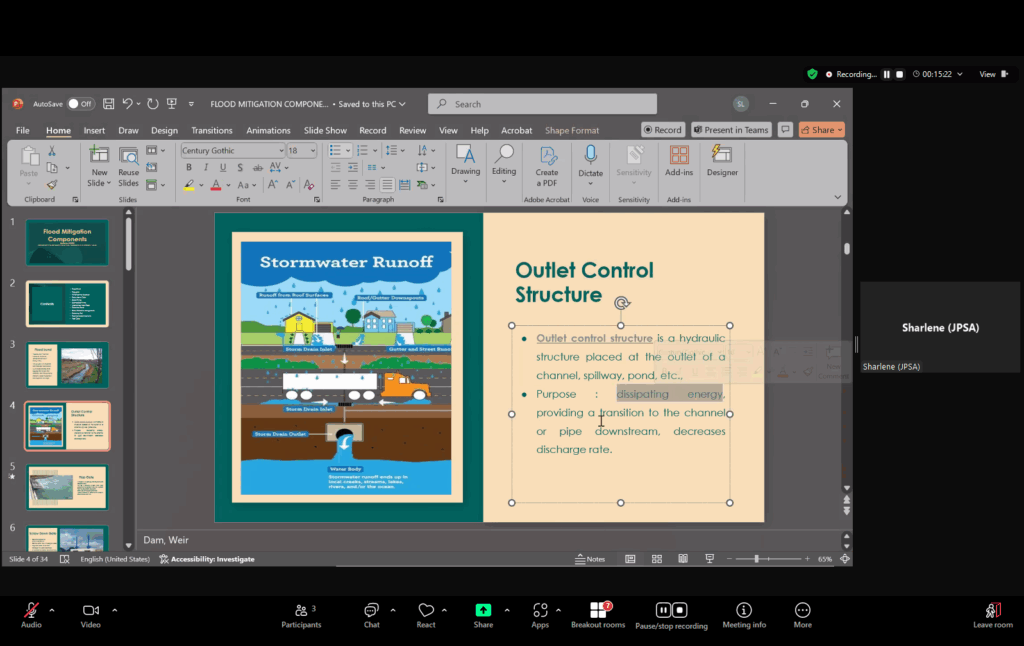This screenshot has height=646, width=1024.
Task: Open Zoom Breakout rooms
Action: pos(598,612)
